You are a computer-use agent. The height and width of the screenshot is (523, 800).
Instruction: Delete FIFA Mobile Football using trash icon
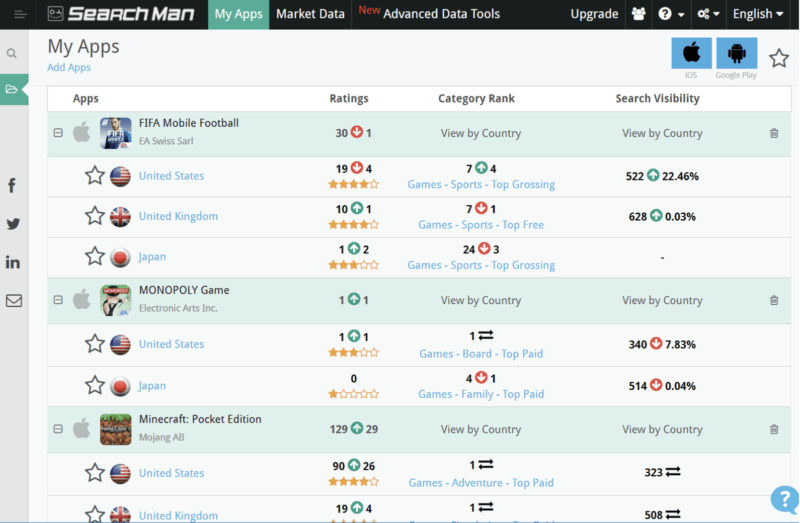pyautogui.click(x=774, y=133)
